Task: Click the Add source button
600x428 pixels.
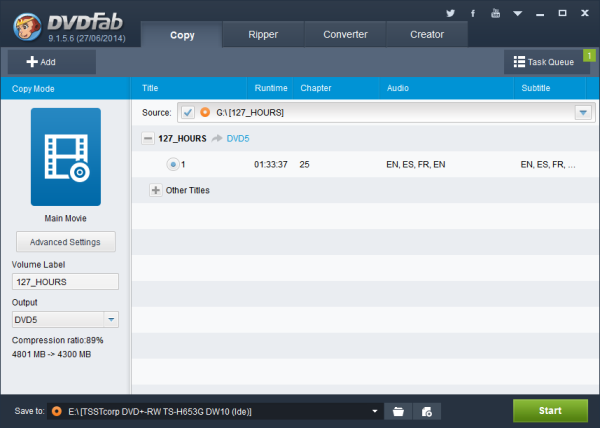Action: (x=52, y=62)
